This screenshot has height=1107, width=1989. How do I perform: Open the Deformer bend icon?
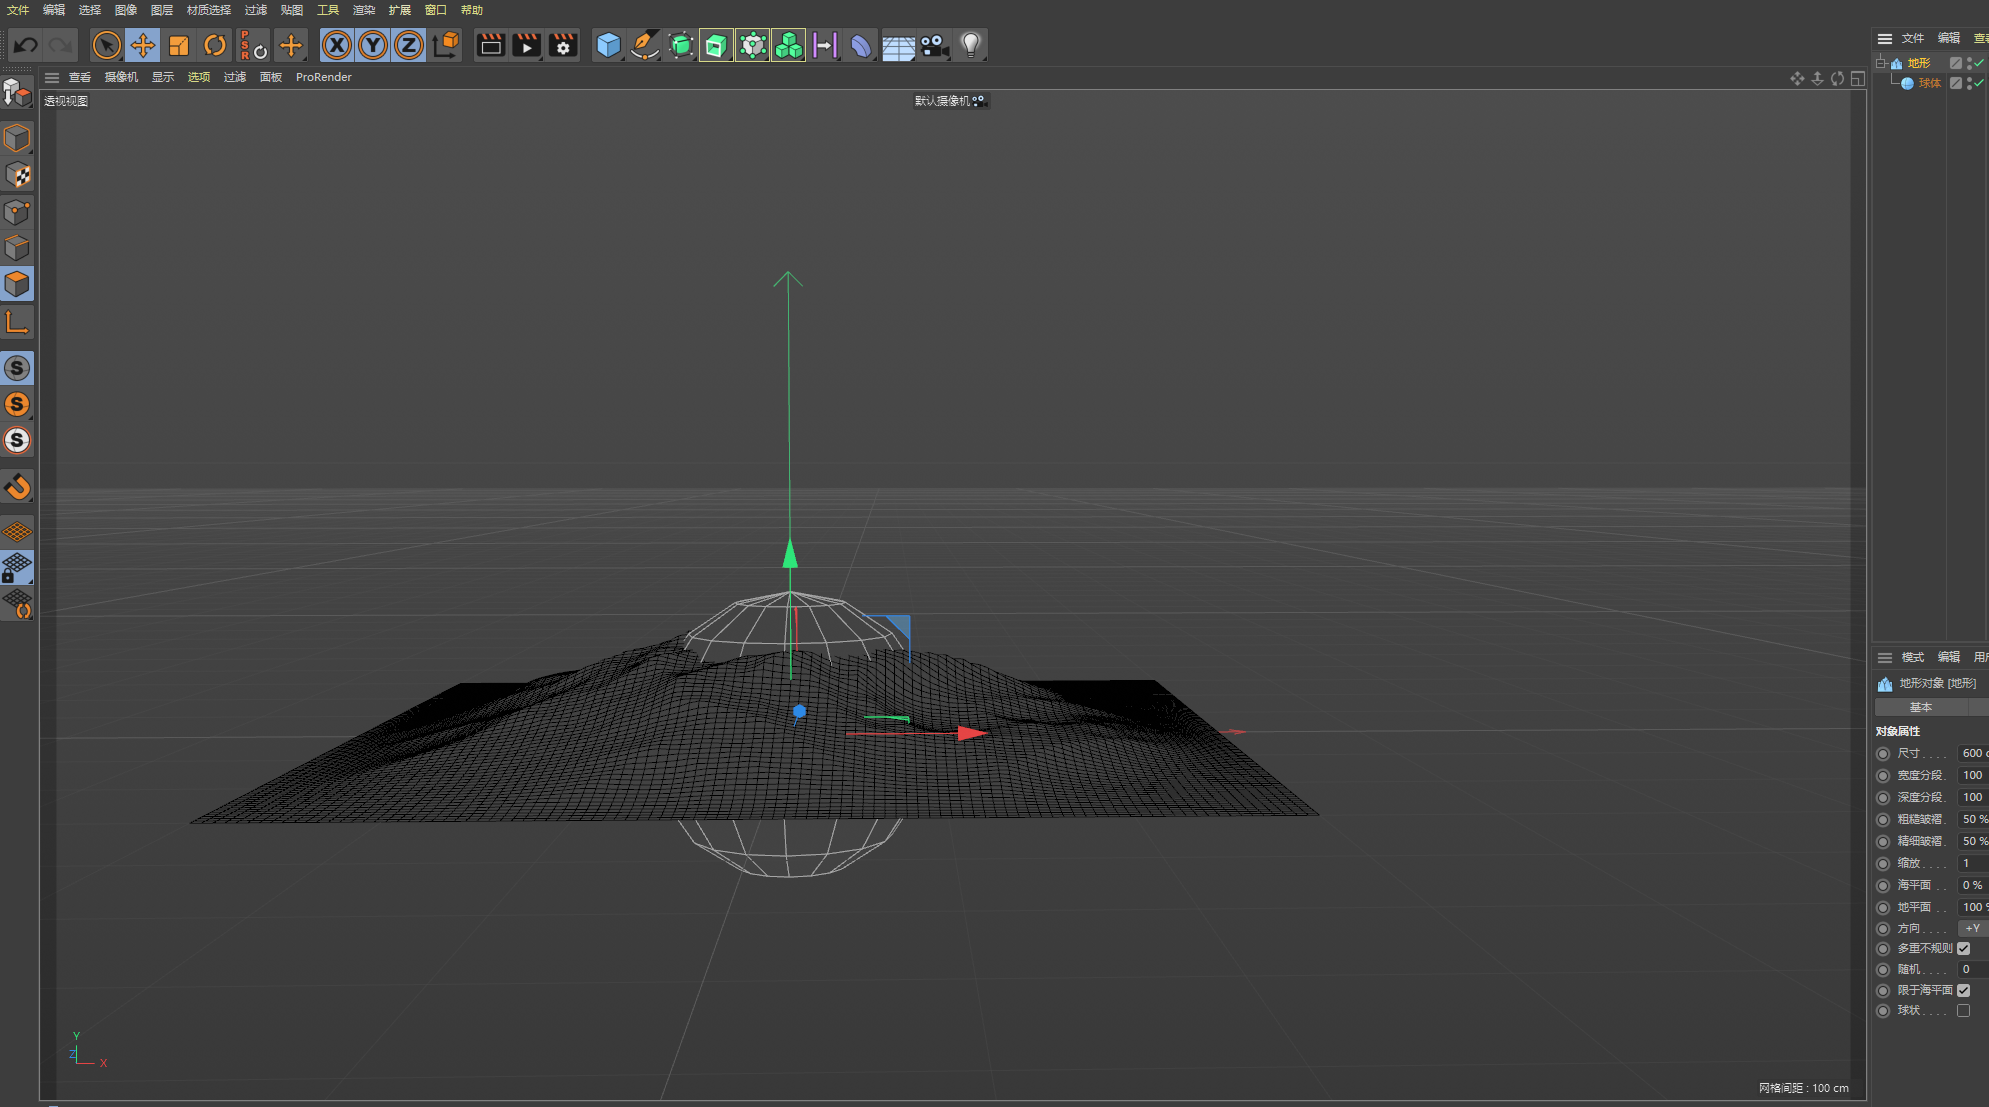pos(860,45)
